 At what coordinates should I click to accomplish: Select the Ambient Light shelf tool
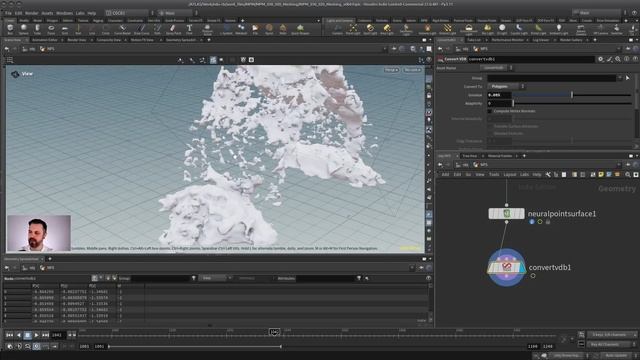pyautogui.click(x=559, y=29)
